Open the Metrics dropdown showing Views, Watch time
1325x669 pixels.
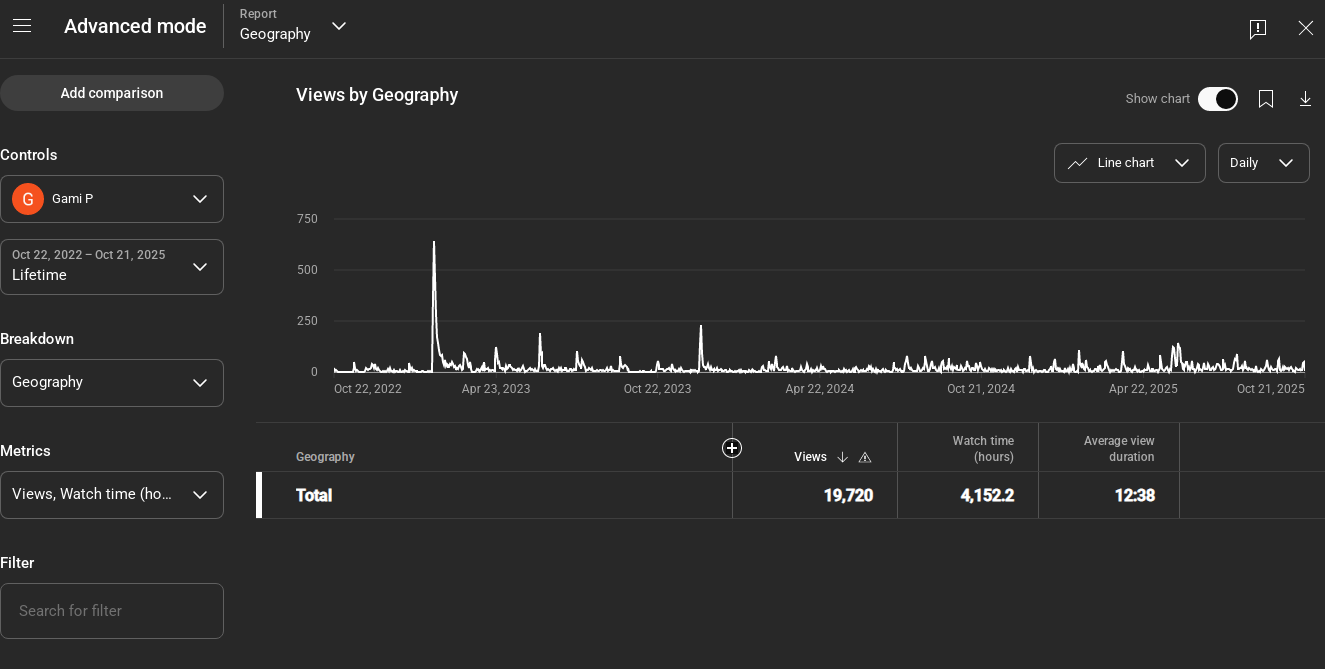pyautogui.click(x=112, y=495)
